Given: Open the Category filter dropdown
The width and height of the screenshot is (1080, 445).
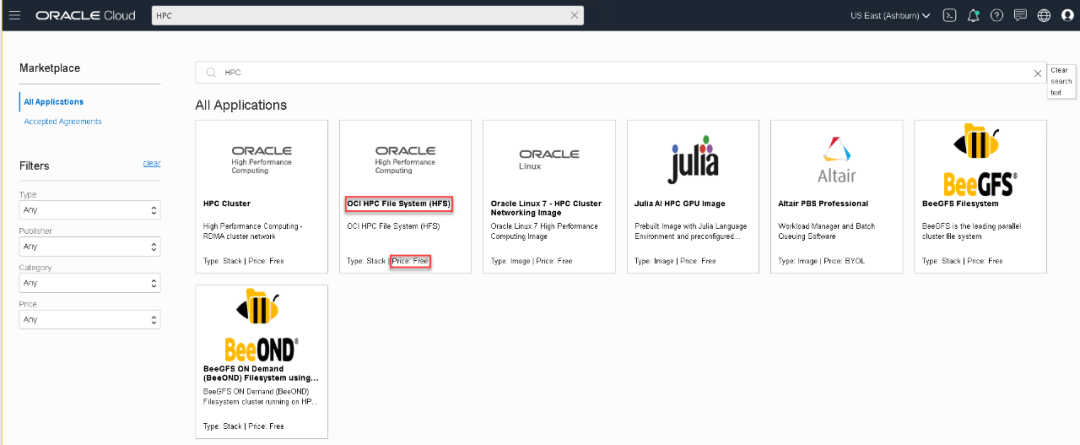Looking at the screenshot, I should (x=90, y=282).
